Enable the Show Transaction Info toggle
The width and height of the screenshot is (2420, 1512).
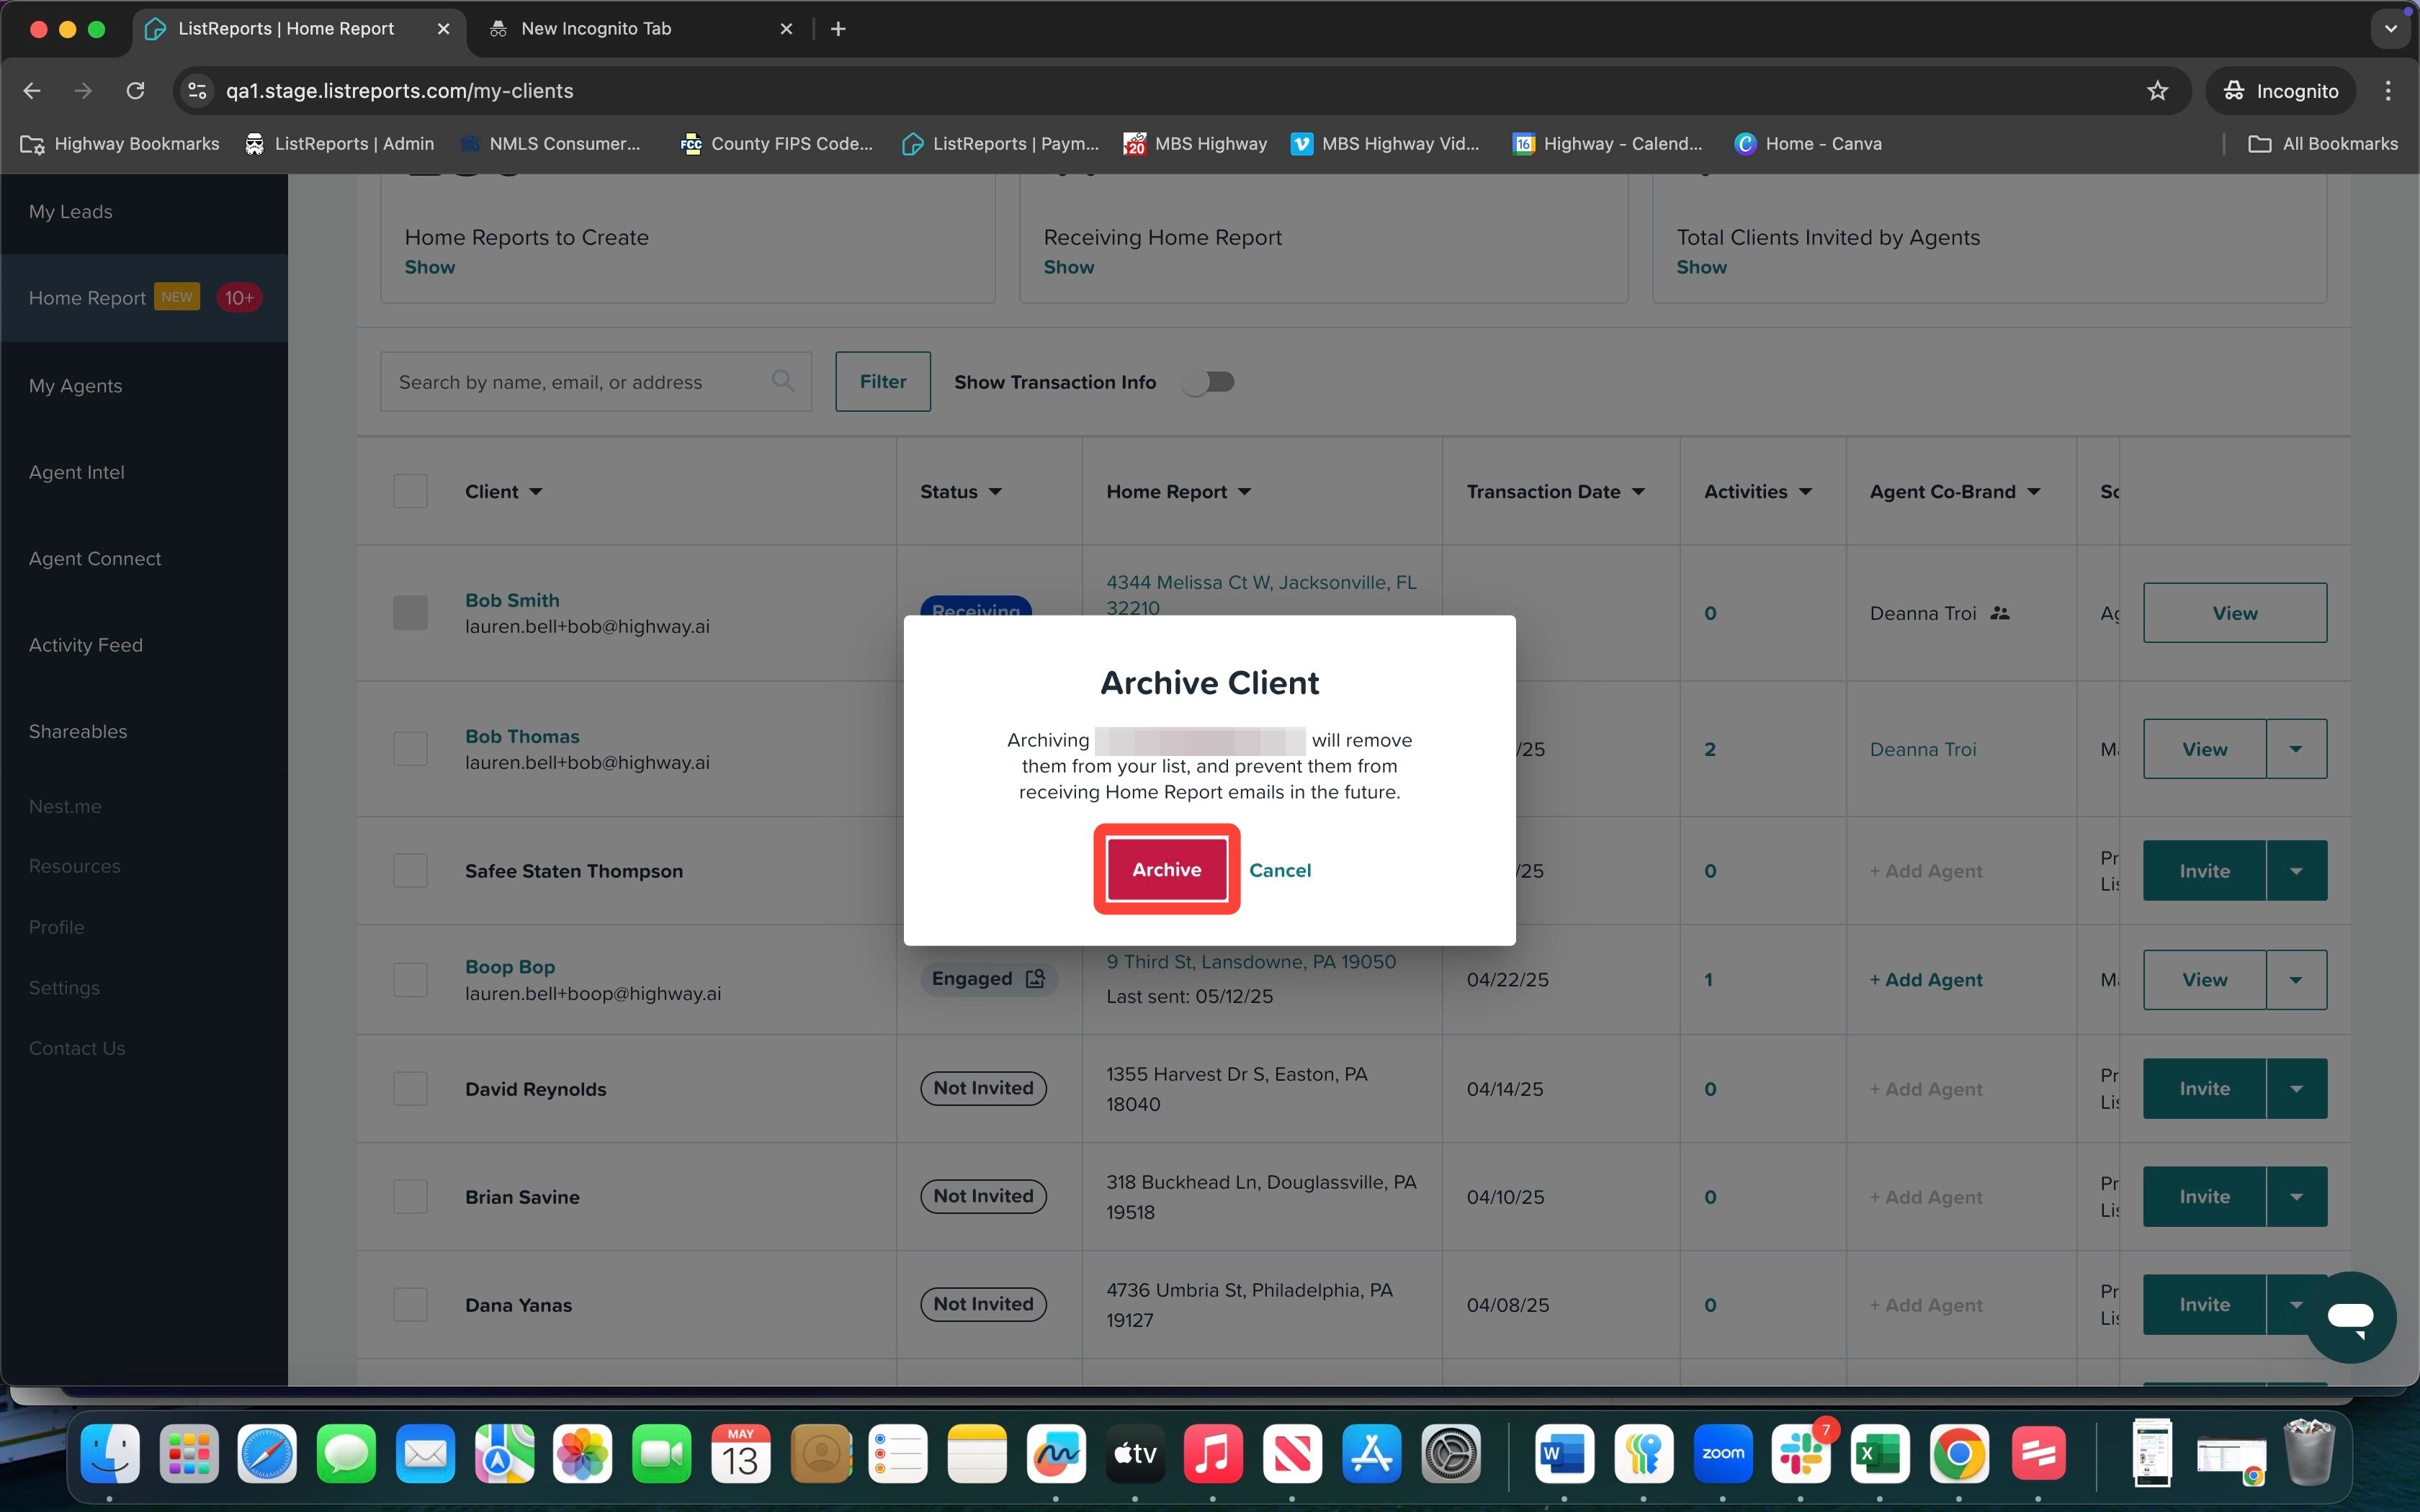[1209, 381]
